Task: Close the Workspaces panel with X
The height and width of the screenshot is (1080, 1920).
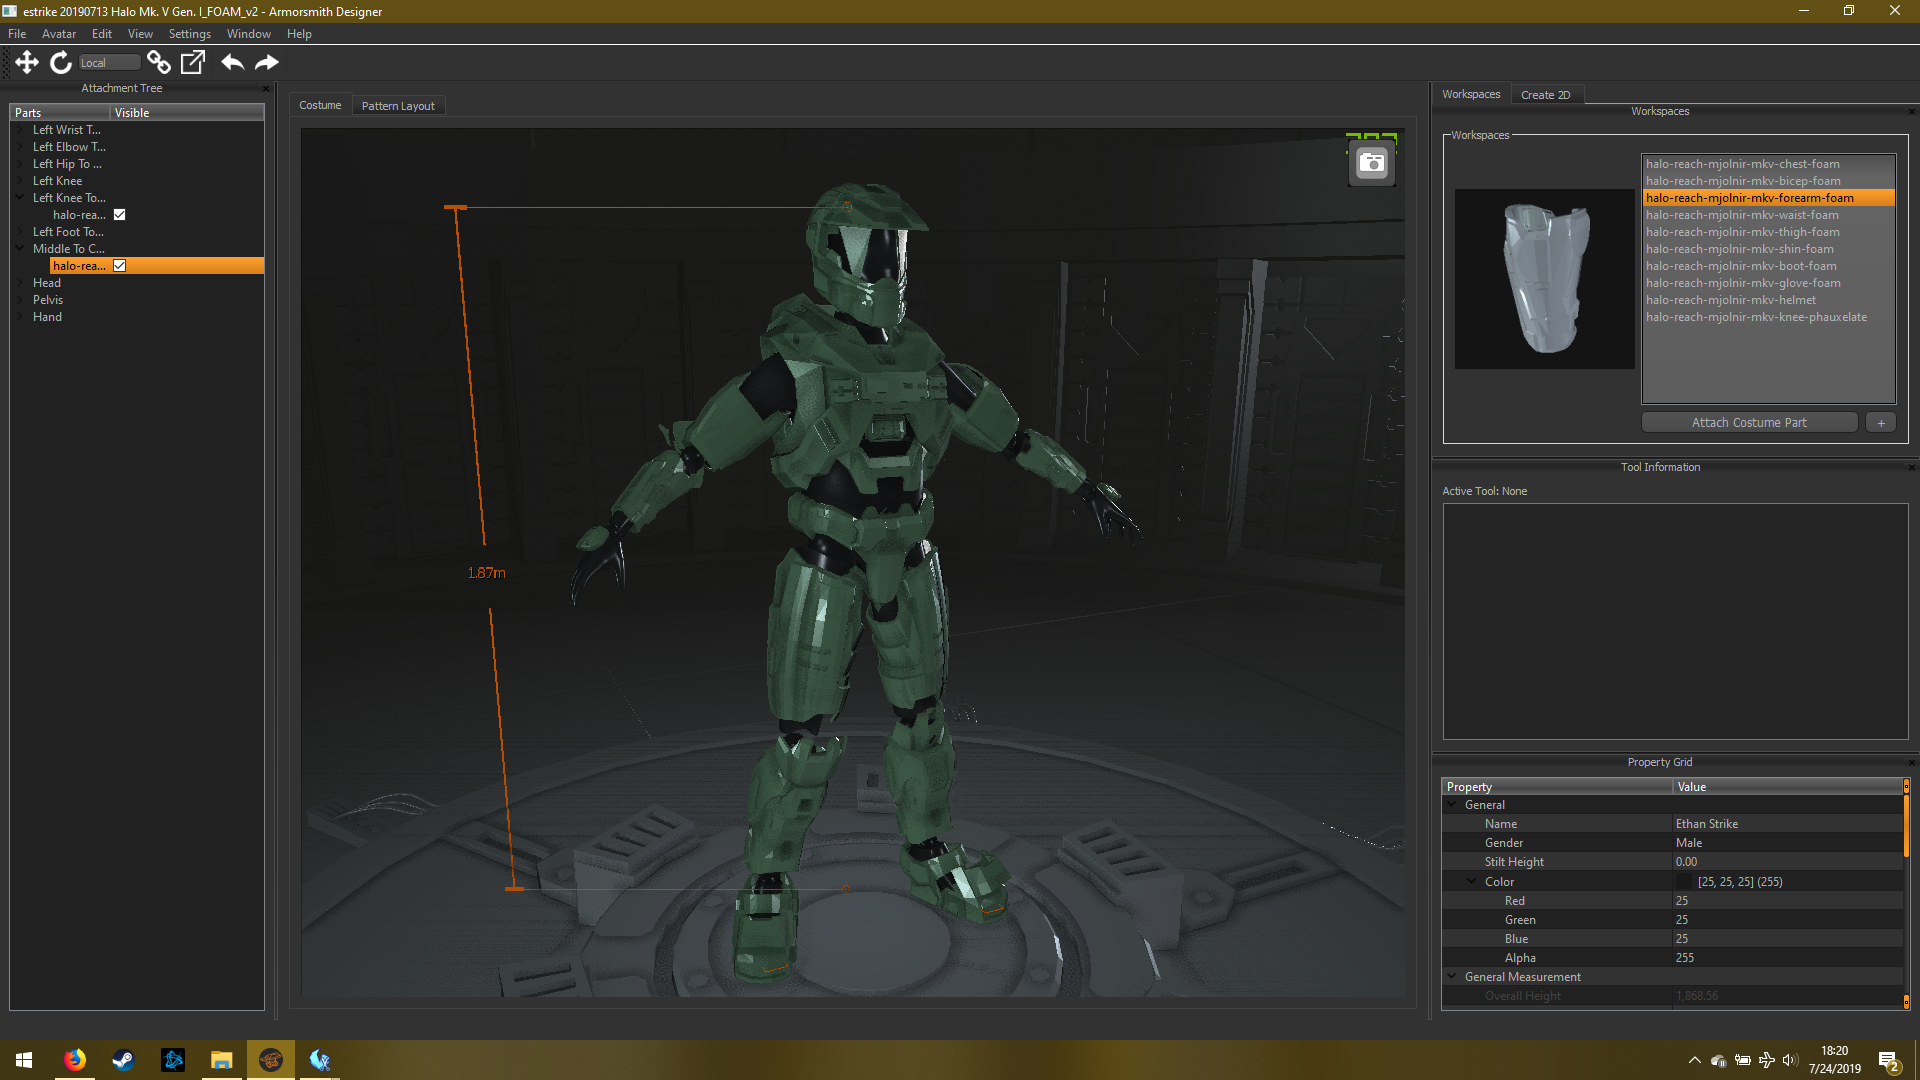Action: tap(1911, 111)
